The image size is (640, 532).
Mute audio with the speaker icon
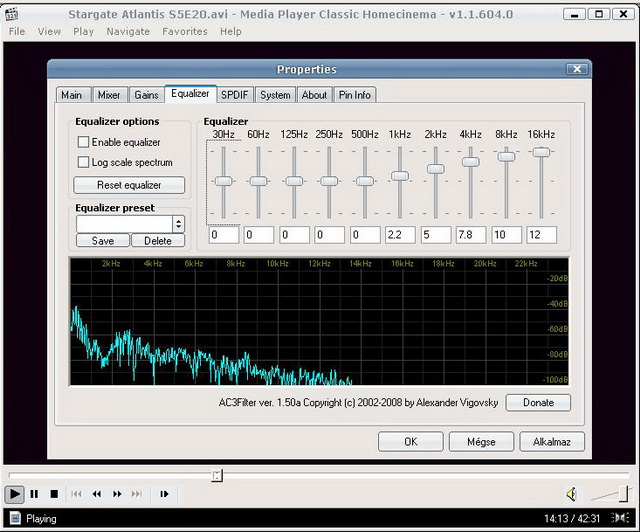coord(571,494)
